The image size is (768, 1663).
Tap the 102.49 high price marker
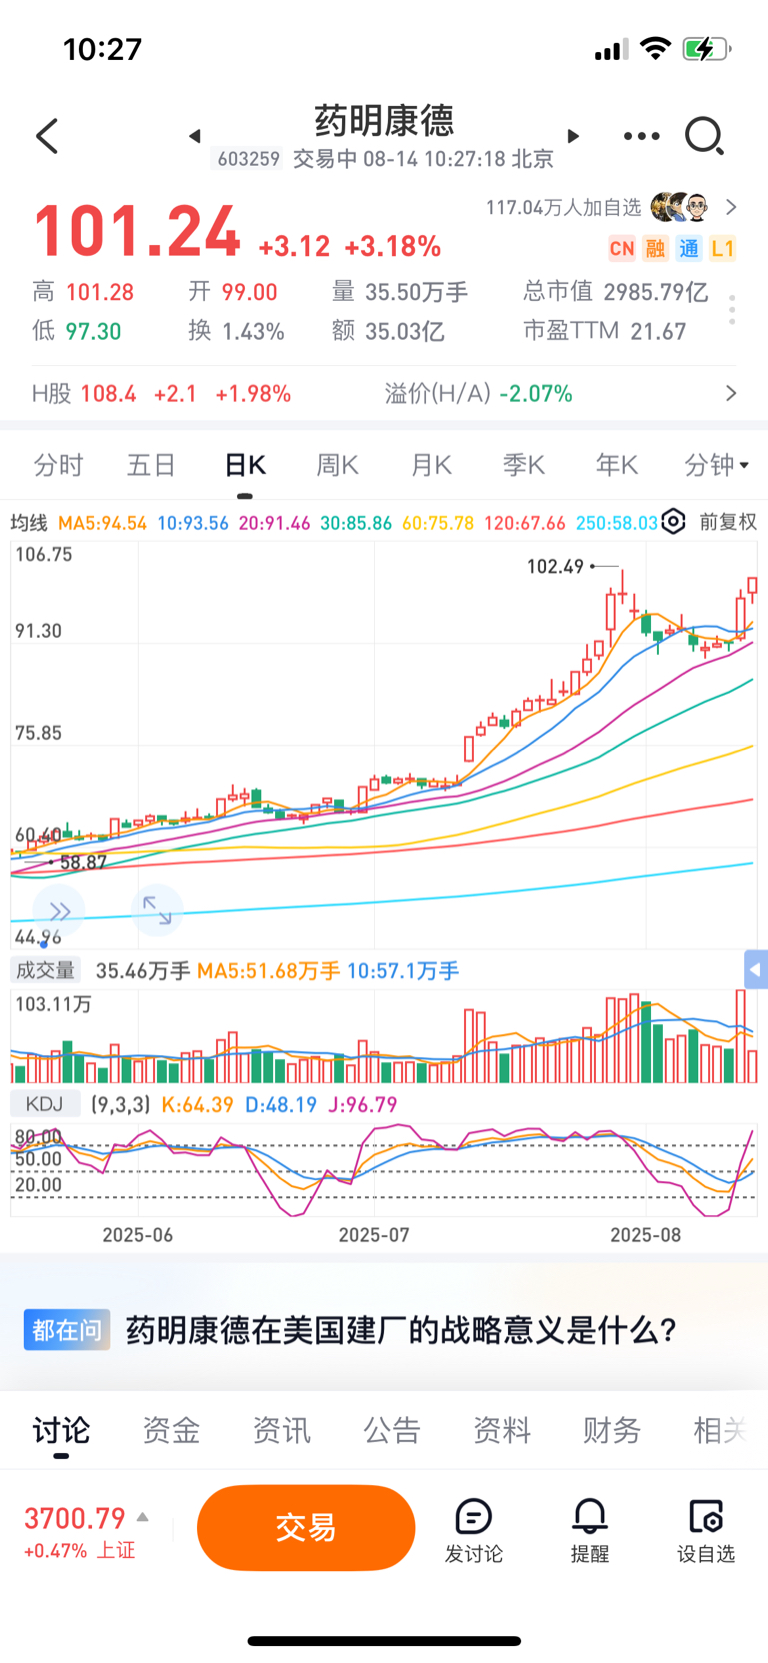(556, 566)
